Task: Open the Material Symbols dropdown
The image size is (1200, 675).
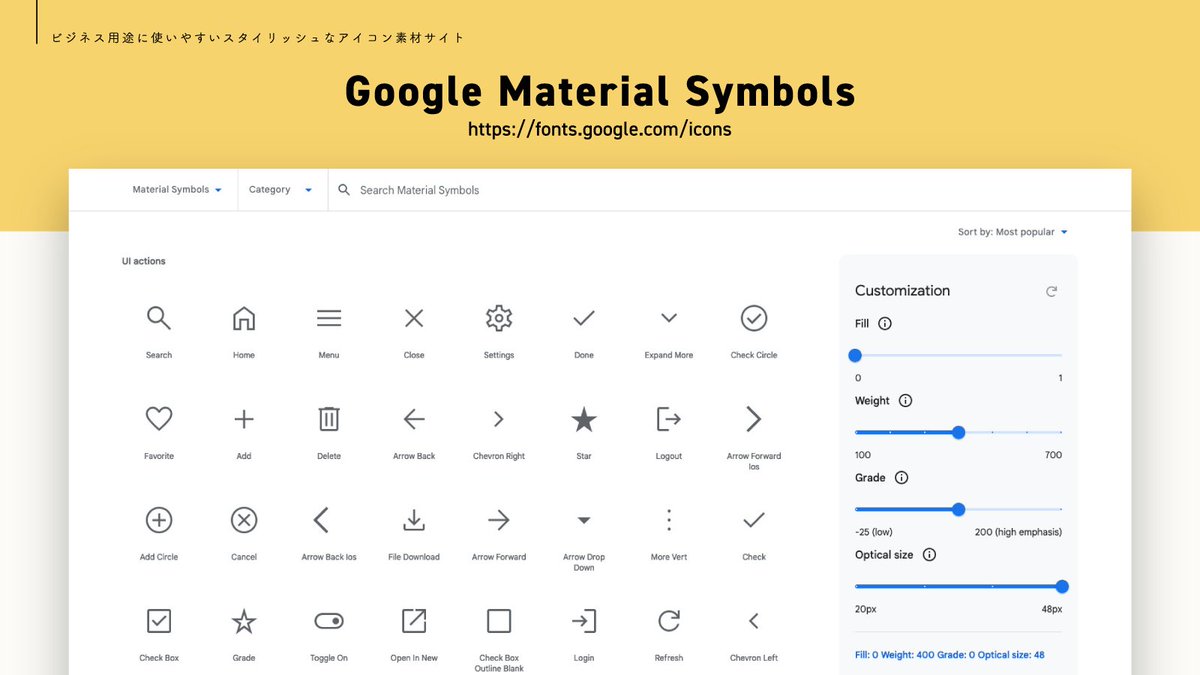Action: click(x=177, y=190)
